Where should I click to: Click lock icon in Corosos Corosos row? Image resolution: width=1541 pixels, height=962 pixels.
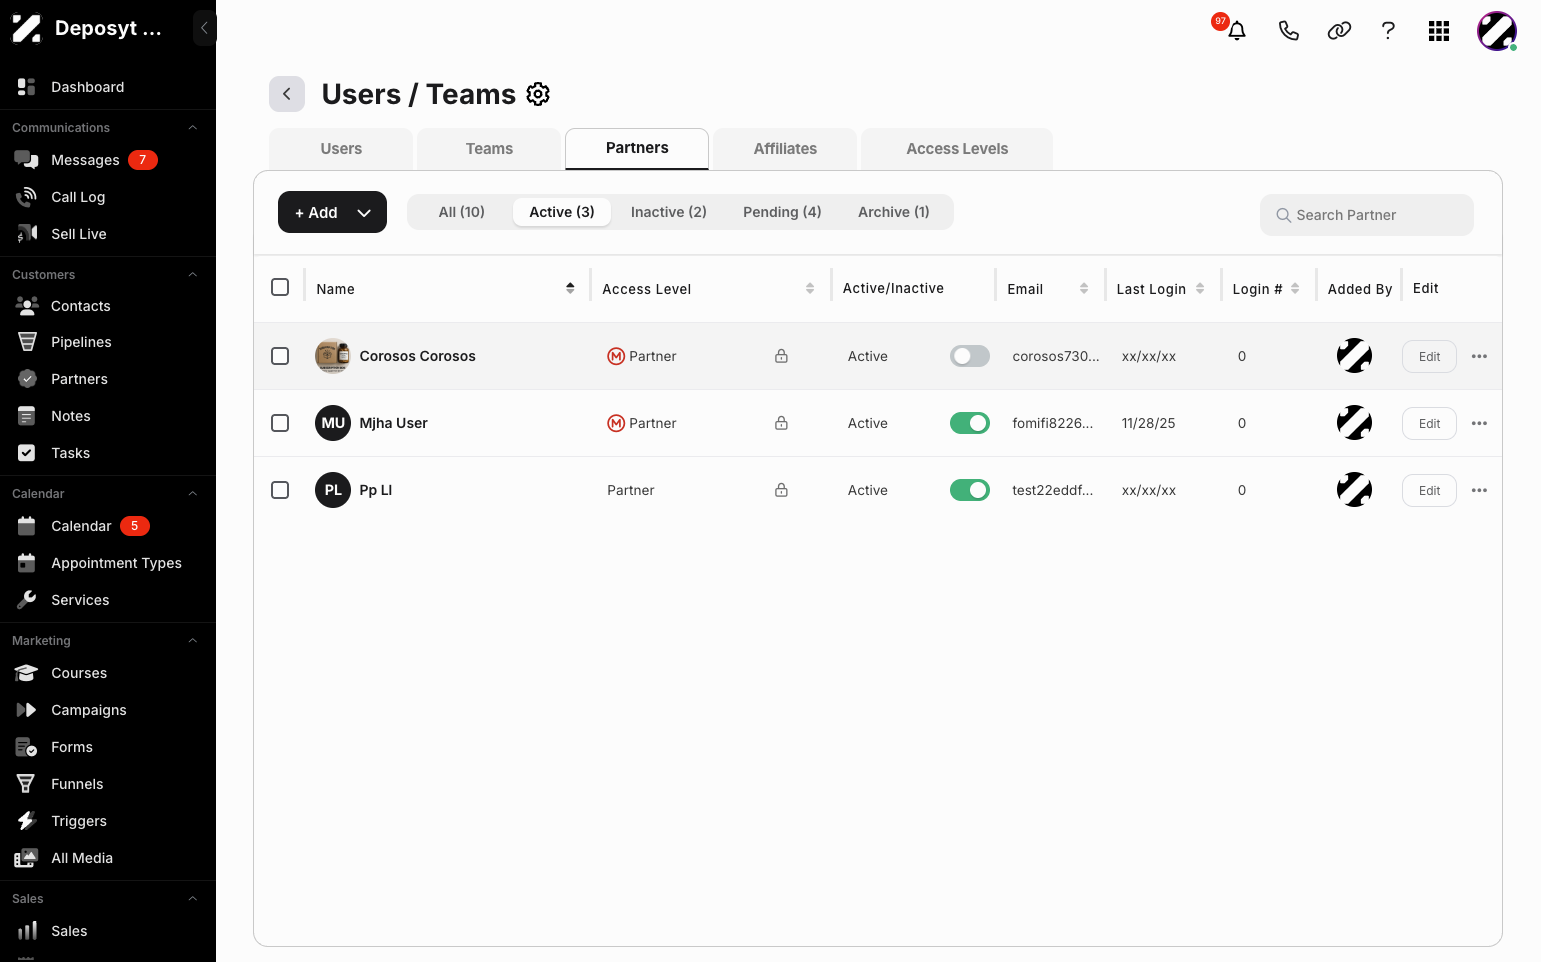[781, 356]
